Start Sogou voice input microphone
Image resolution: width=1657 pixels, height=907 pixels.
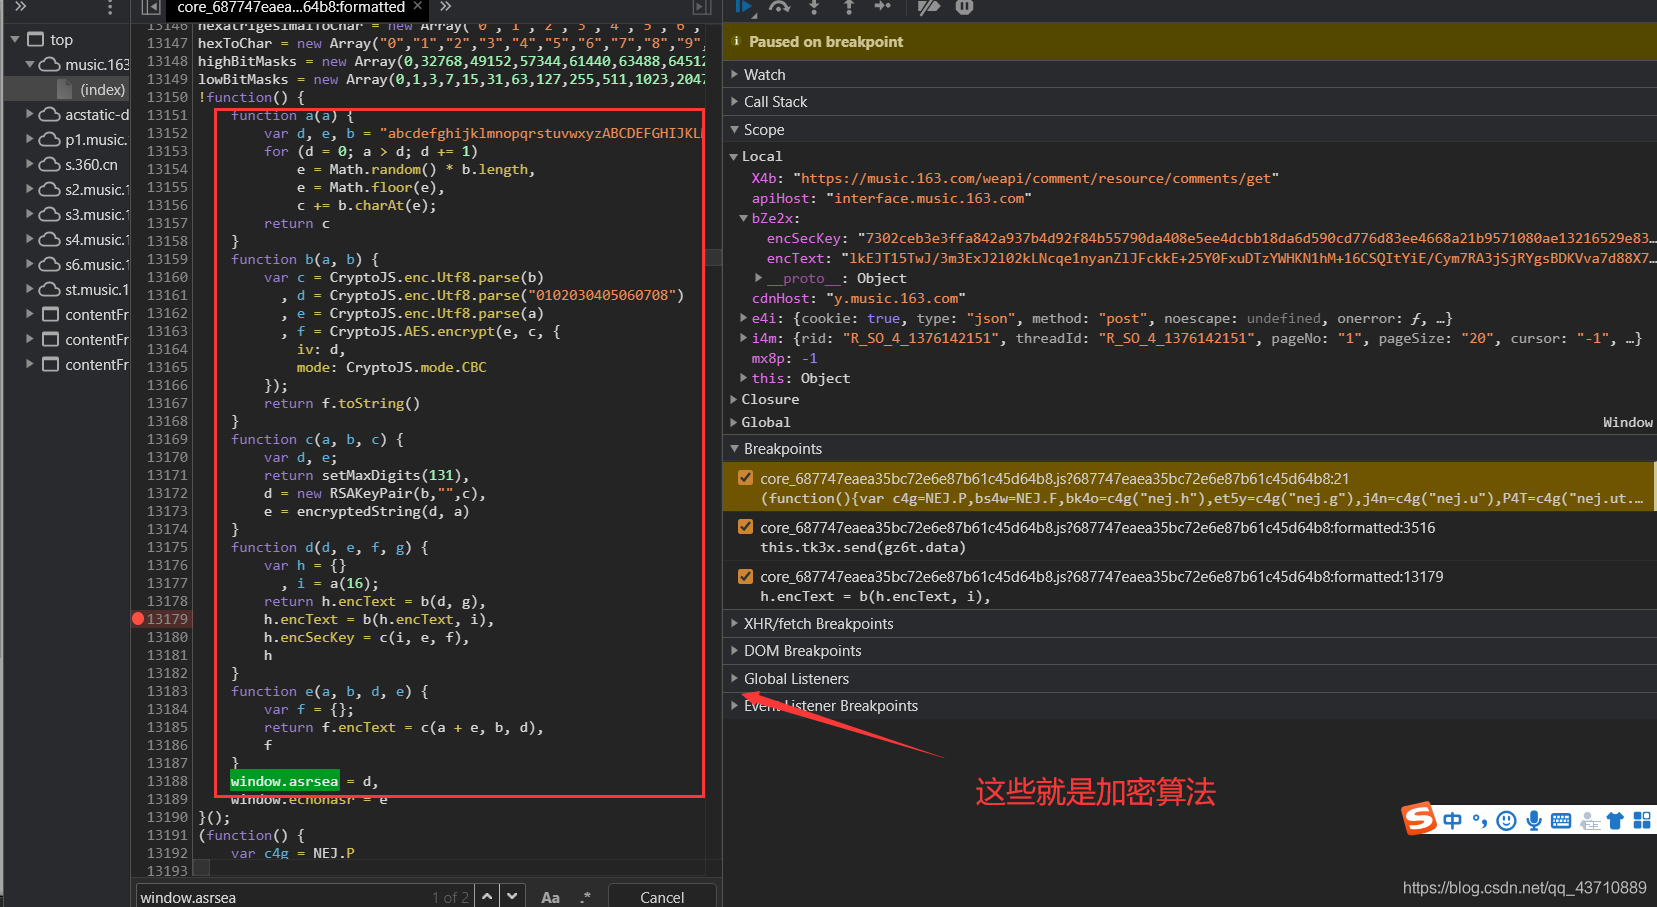[1534, 821]
